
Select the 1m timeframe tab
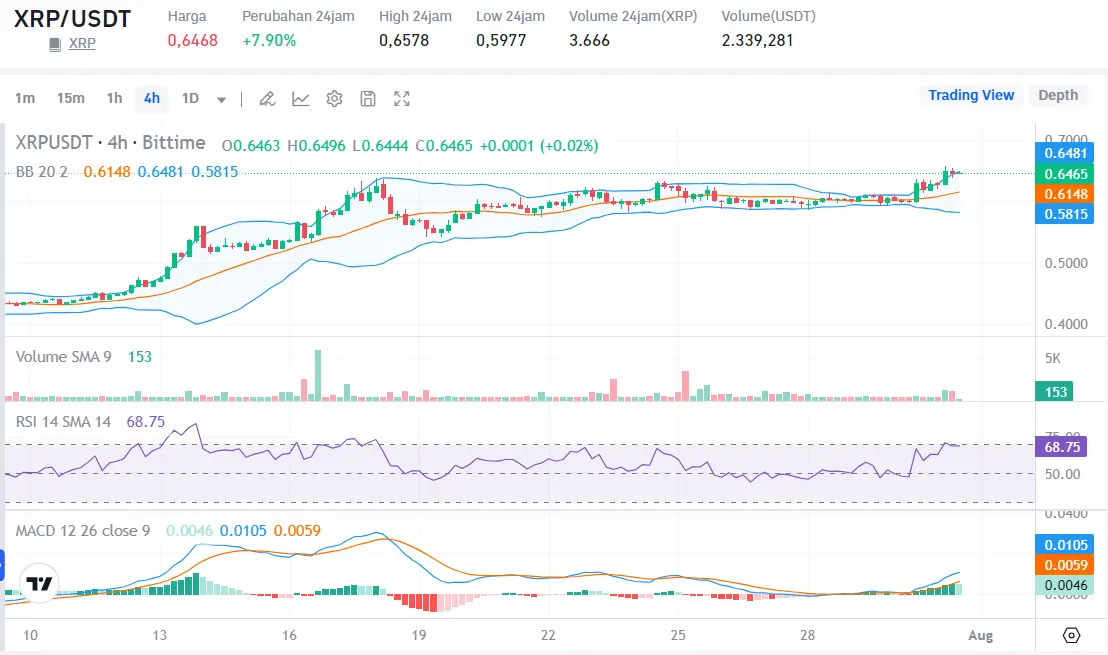24,98
